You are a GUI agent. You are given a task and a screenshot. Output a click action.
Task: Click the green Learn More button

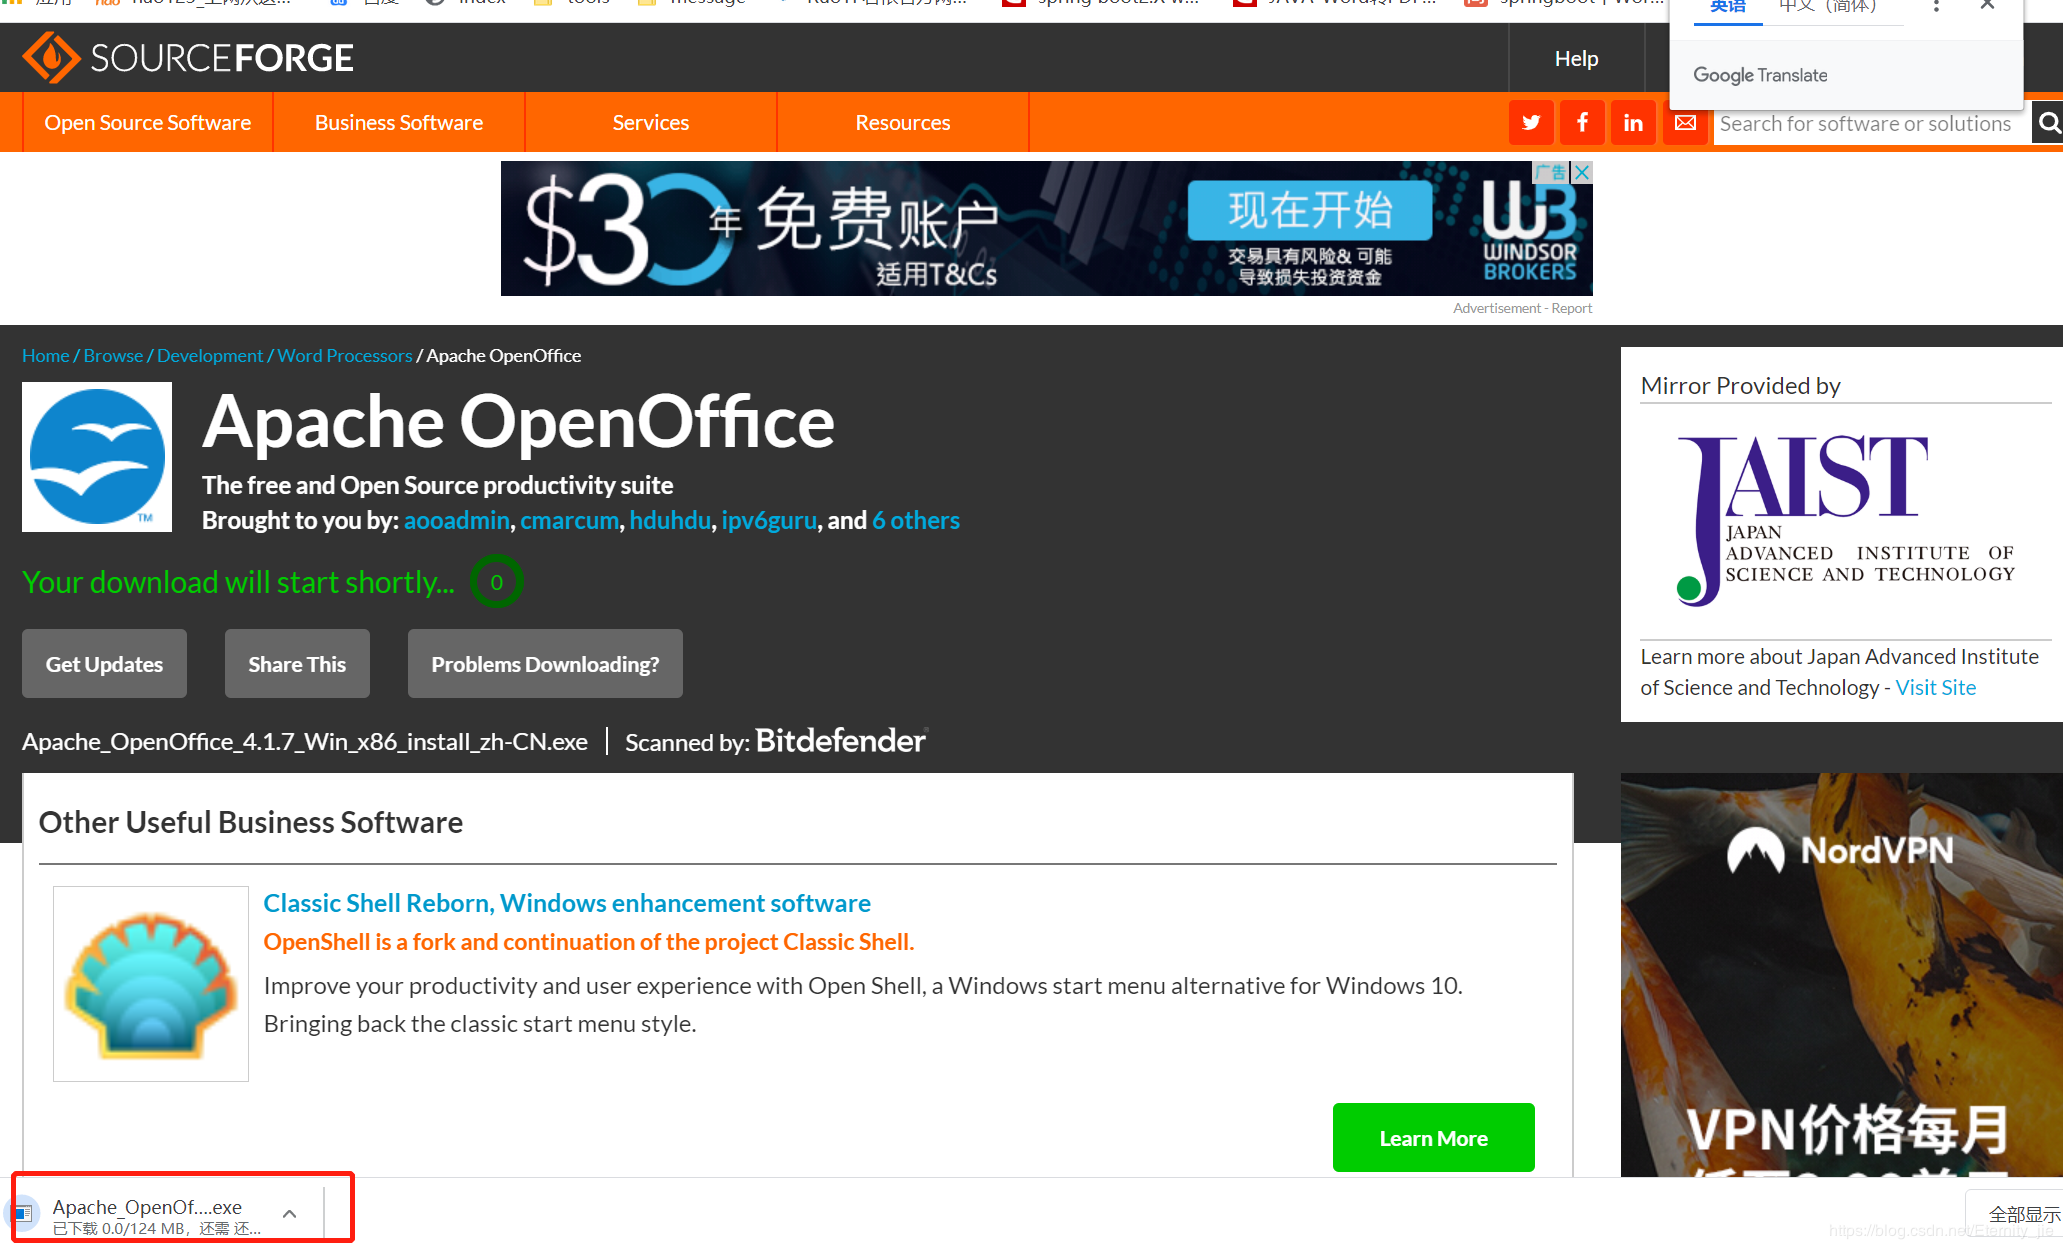point(1433,1138)
